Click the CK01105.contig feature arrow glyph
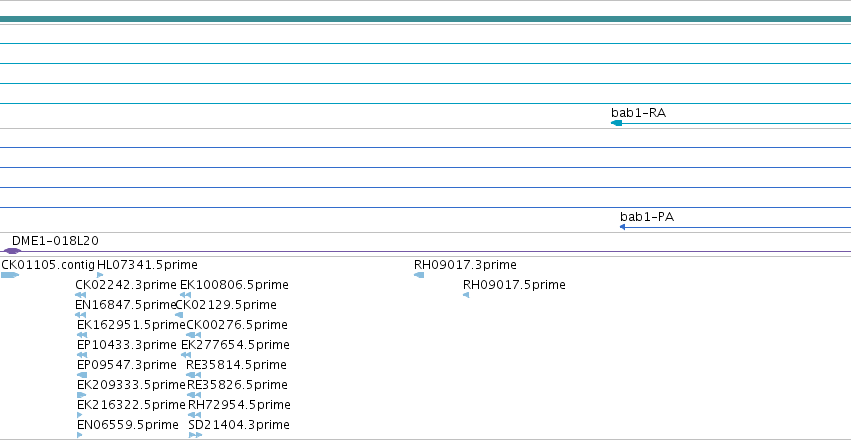The width and height of the screenshot is (851, 440). tap(10, 275)
